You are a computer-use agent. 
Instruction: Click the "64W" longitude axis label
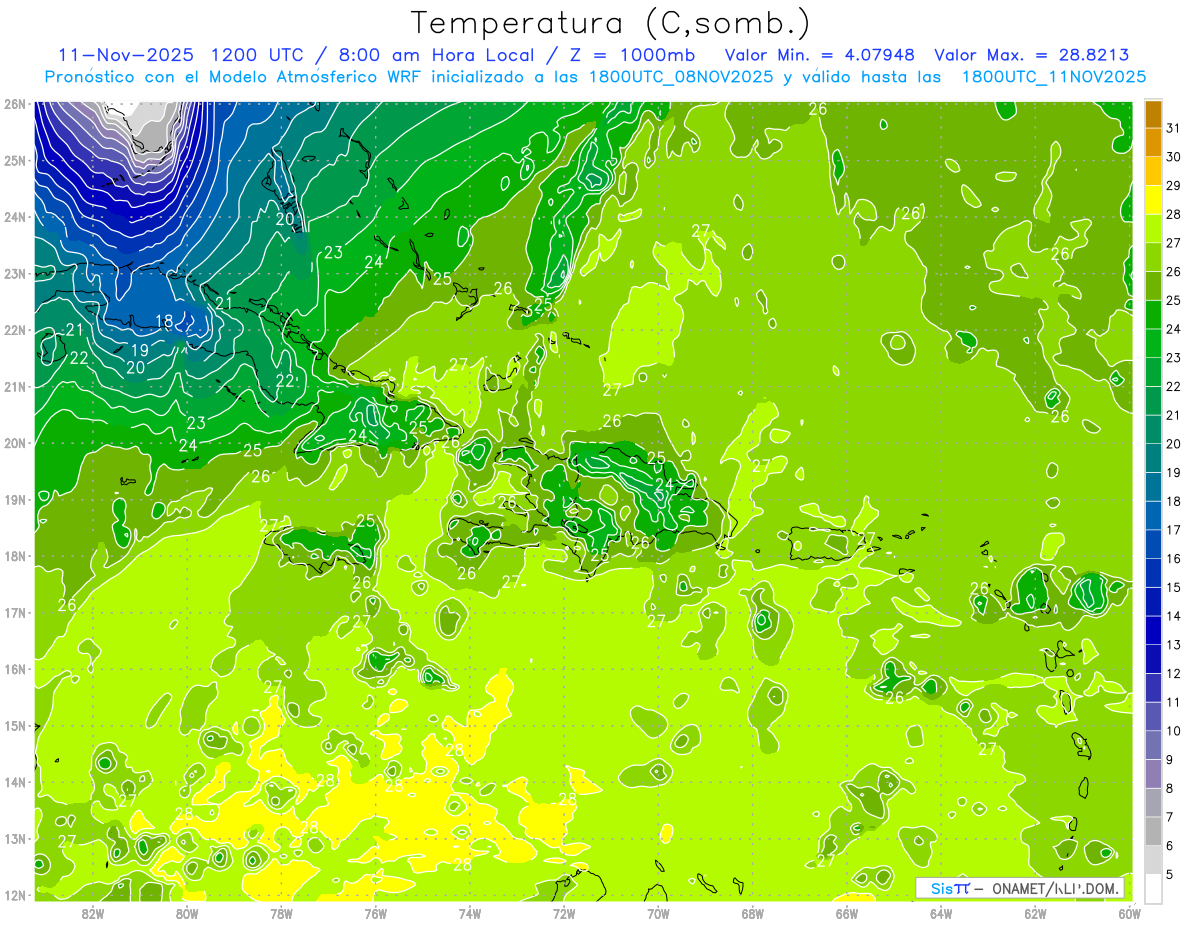pyautogui.click(x=941, y=912)
